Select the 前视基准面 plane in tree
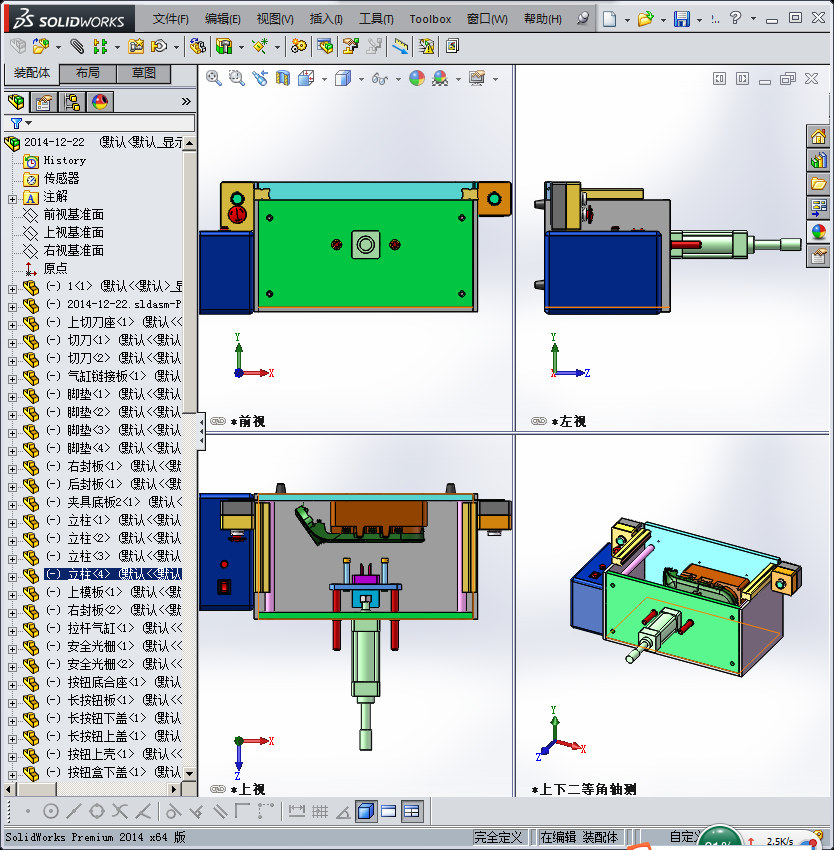 tap(73, 215)
